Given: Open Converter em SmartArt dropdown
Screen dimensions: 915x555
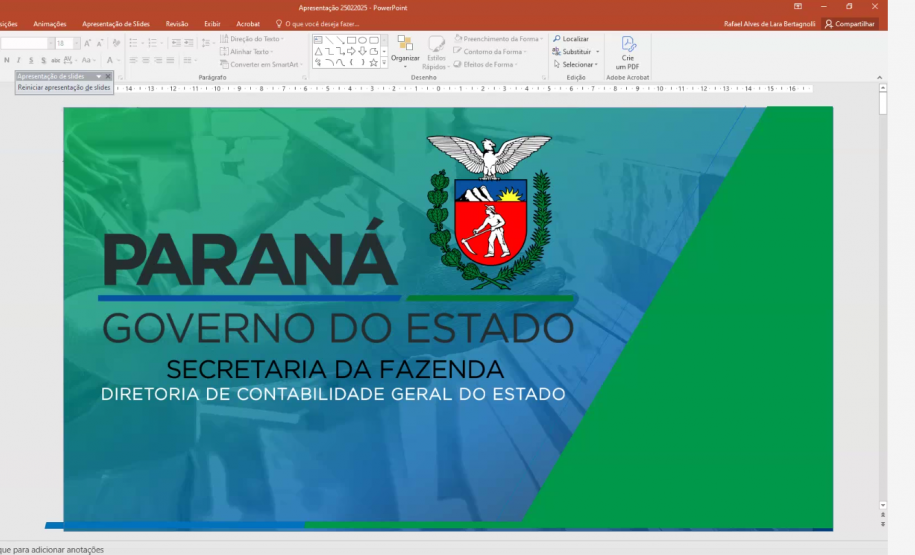Looking at the screenshot, I should tap(261, 64).
